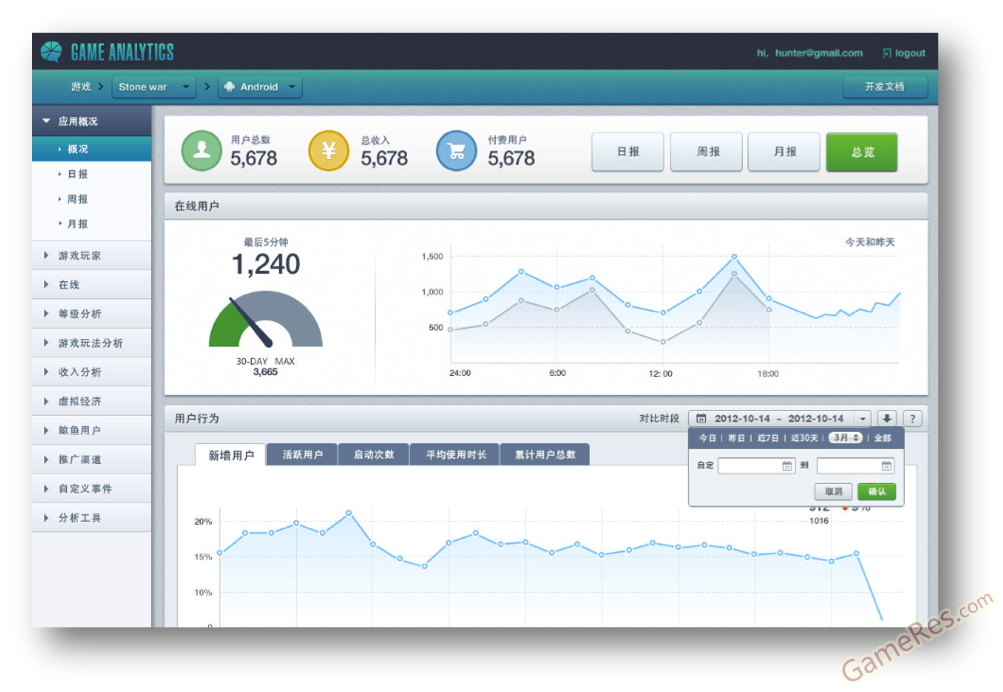The height and width of the screenshot is (692, 1003).
Task: Open the 2012-10-14 date range dropdown
Action: (x=780, y=418)
